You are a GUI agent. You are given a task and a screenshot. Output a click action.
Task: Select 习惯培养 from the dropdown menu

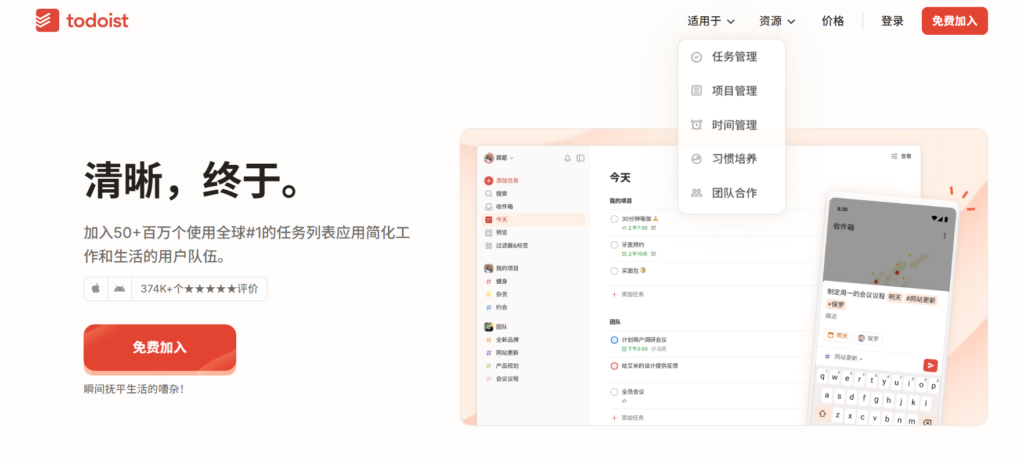[733, 159]
